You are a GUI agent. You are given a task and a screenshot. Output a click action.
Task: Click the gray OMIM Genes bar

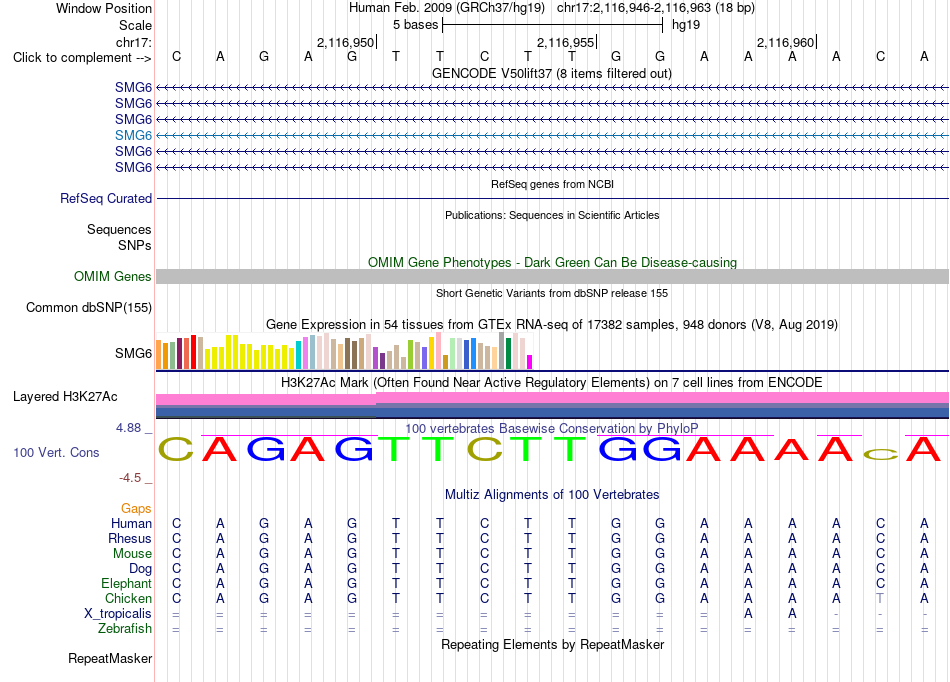[x=552, y=276]
